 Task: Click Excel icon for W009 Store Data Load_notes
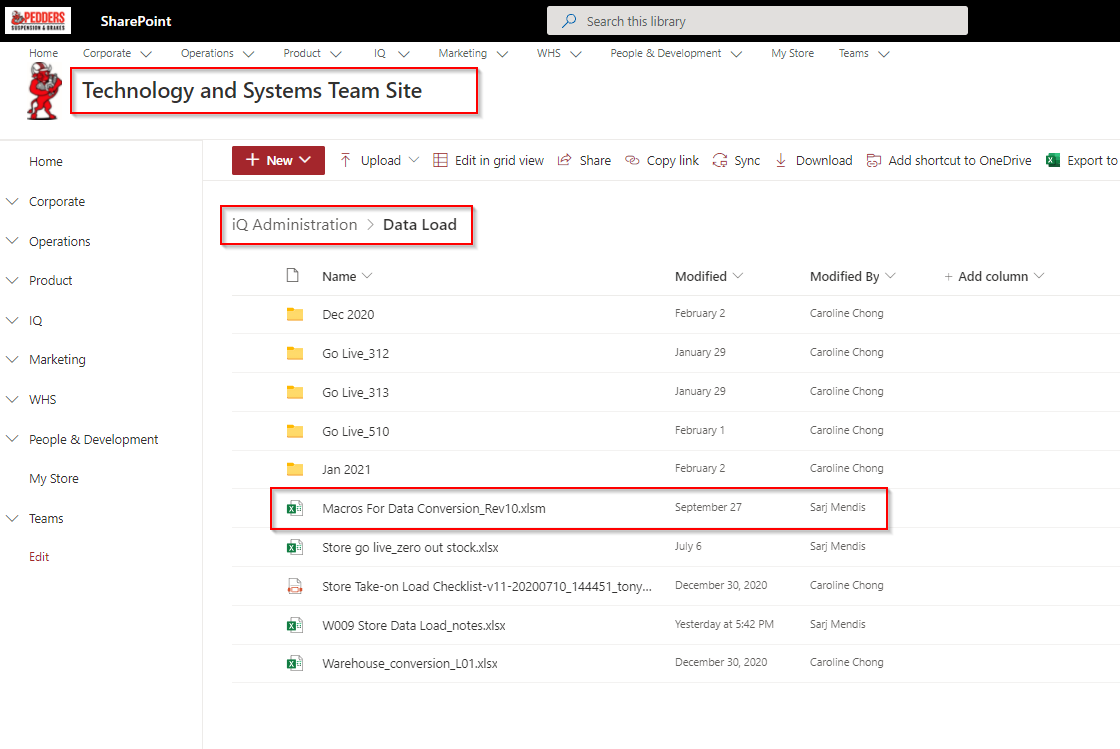pyautogui.click(x=294, y=625)
